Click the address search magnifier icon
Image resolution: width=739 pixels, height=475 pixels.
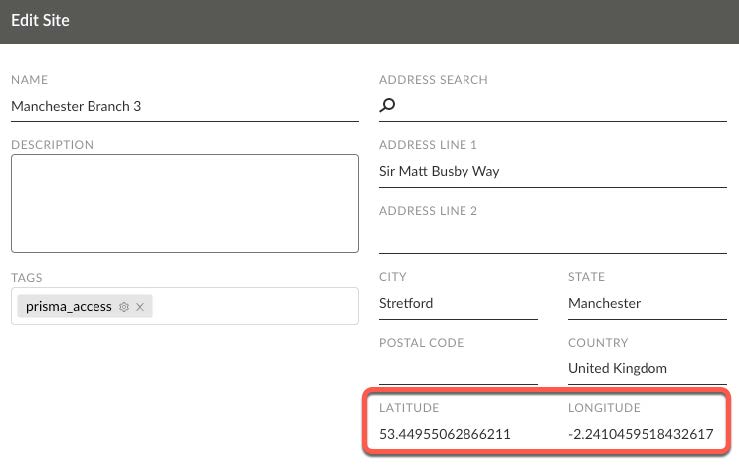(388, 105)
